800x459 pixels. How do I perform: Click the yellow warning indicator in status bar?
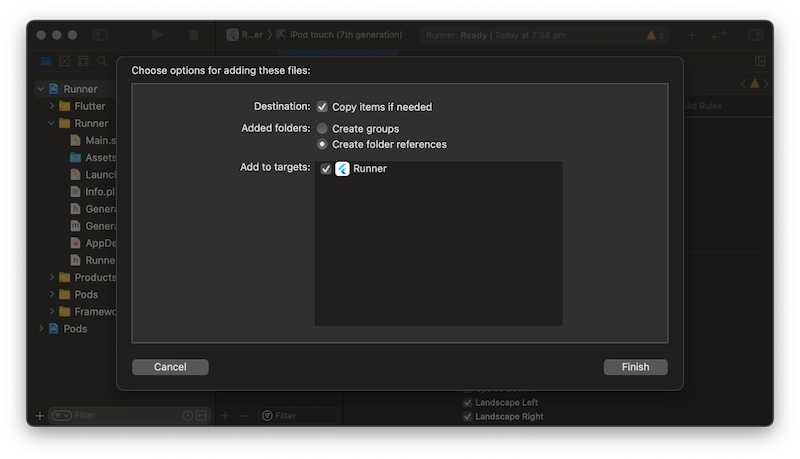click(654, 35)
